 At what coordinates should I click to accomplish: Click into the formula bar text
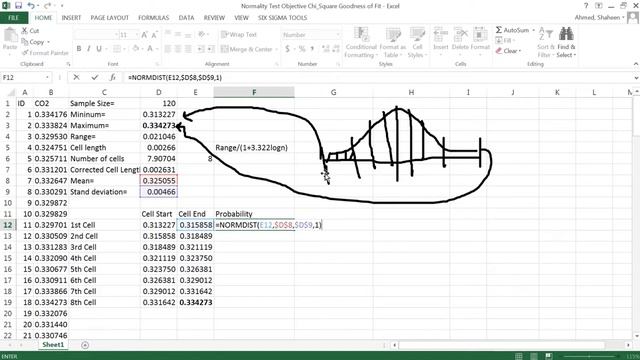click(174, 78)
